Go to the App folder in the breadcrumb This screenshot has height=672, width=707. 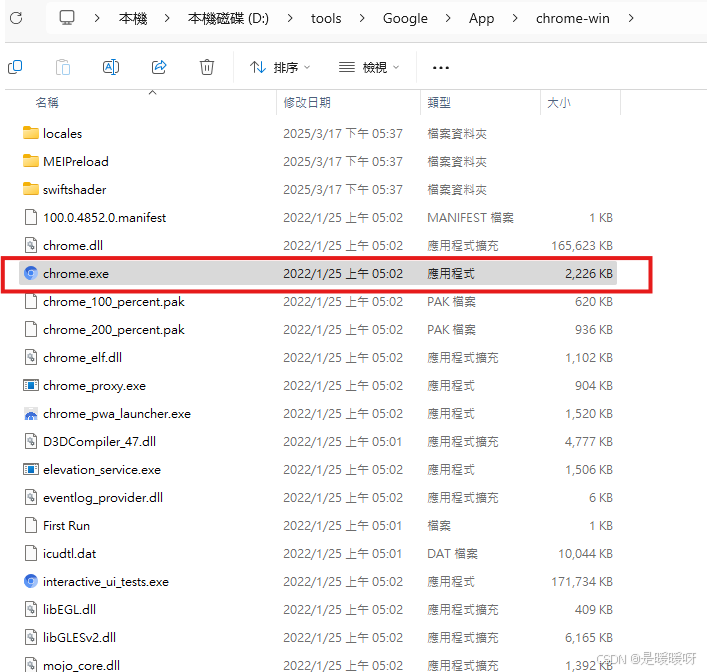pyautogui.click(x=481, y=18)
